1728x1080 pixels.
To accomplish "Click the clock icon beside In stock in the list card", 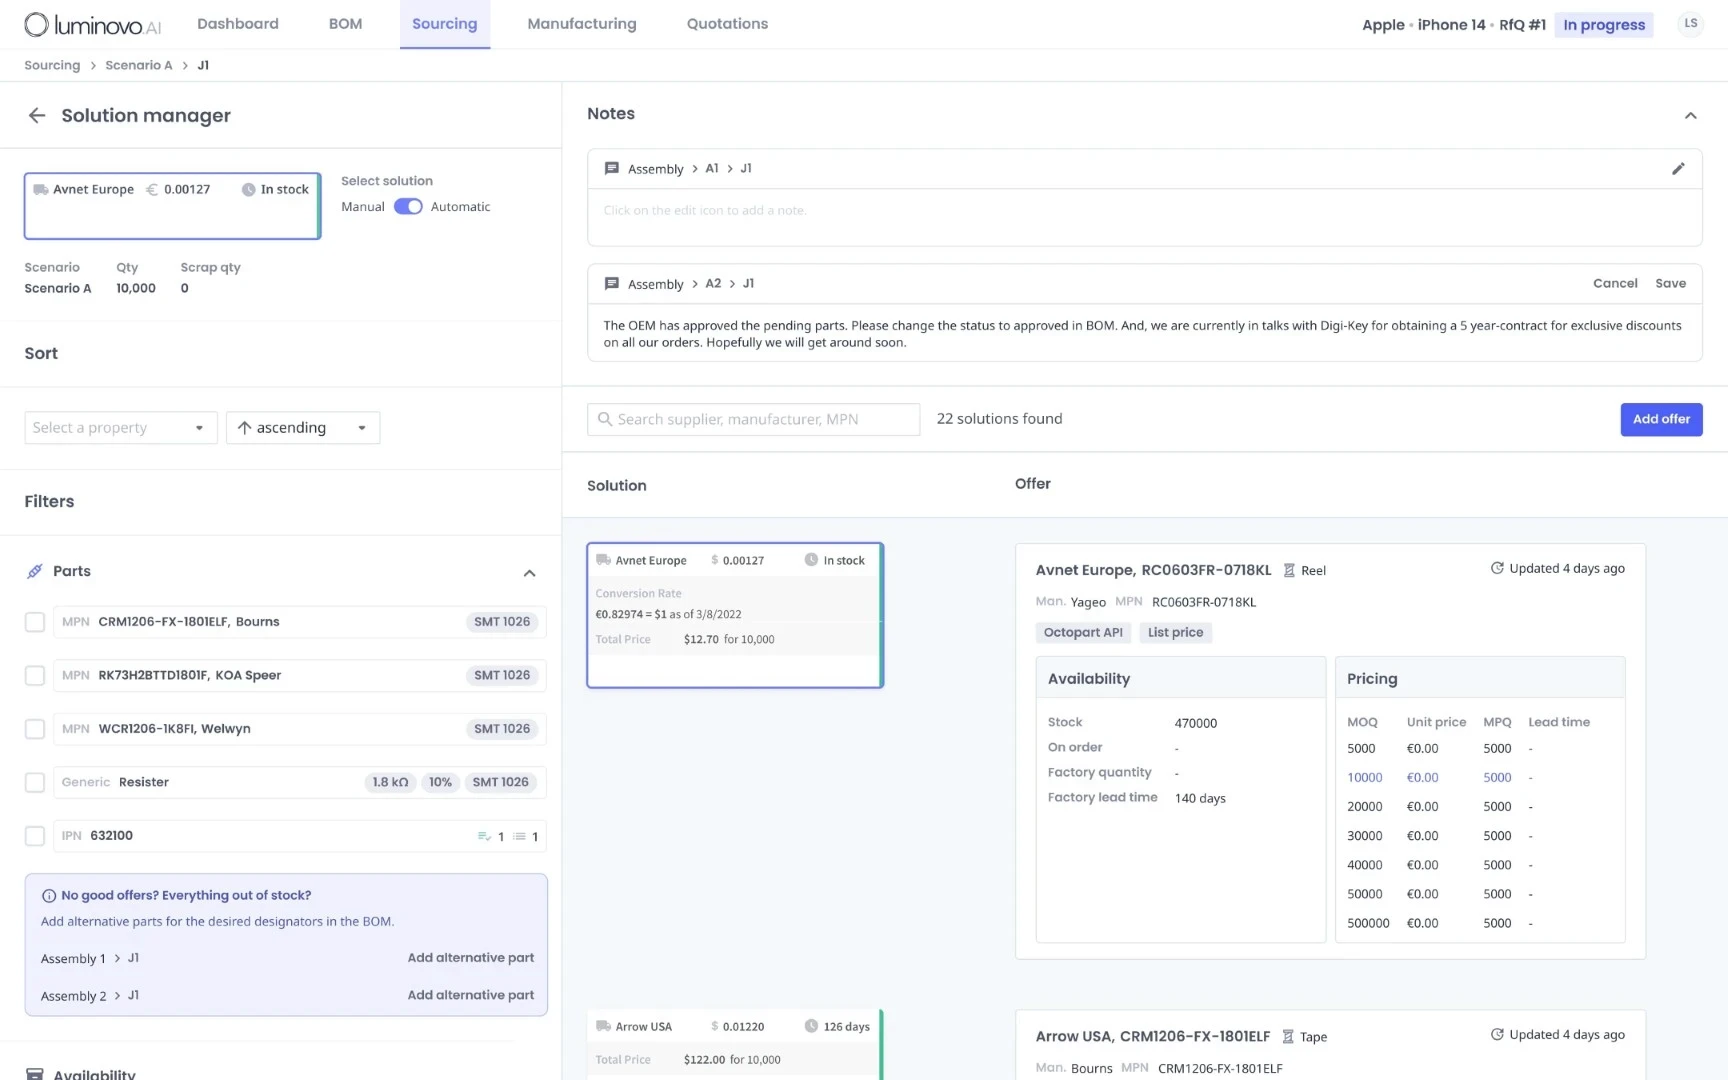I will pyautogui.click(x=811, y=560).
